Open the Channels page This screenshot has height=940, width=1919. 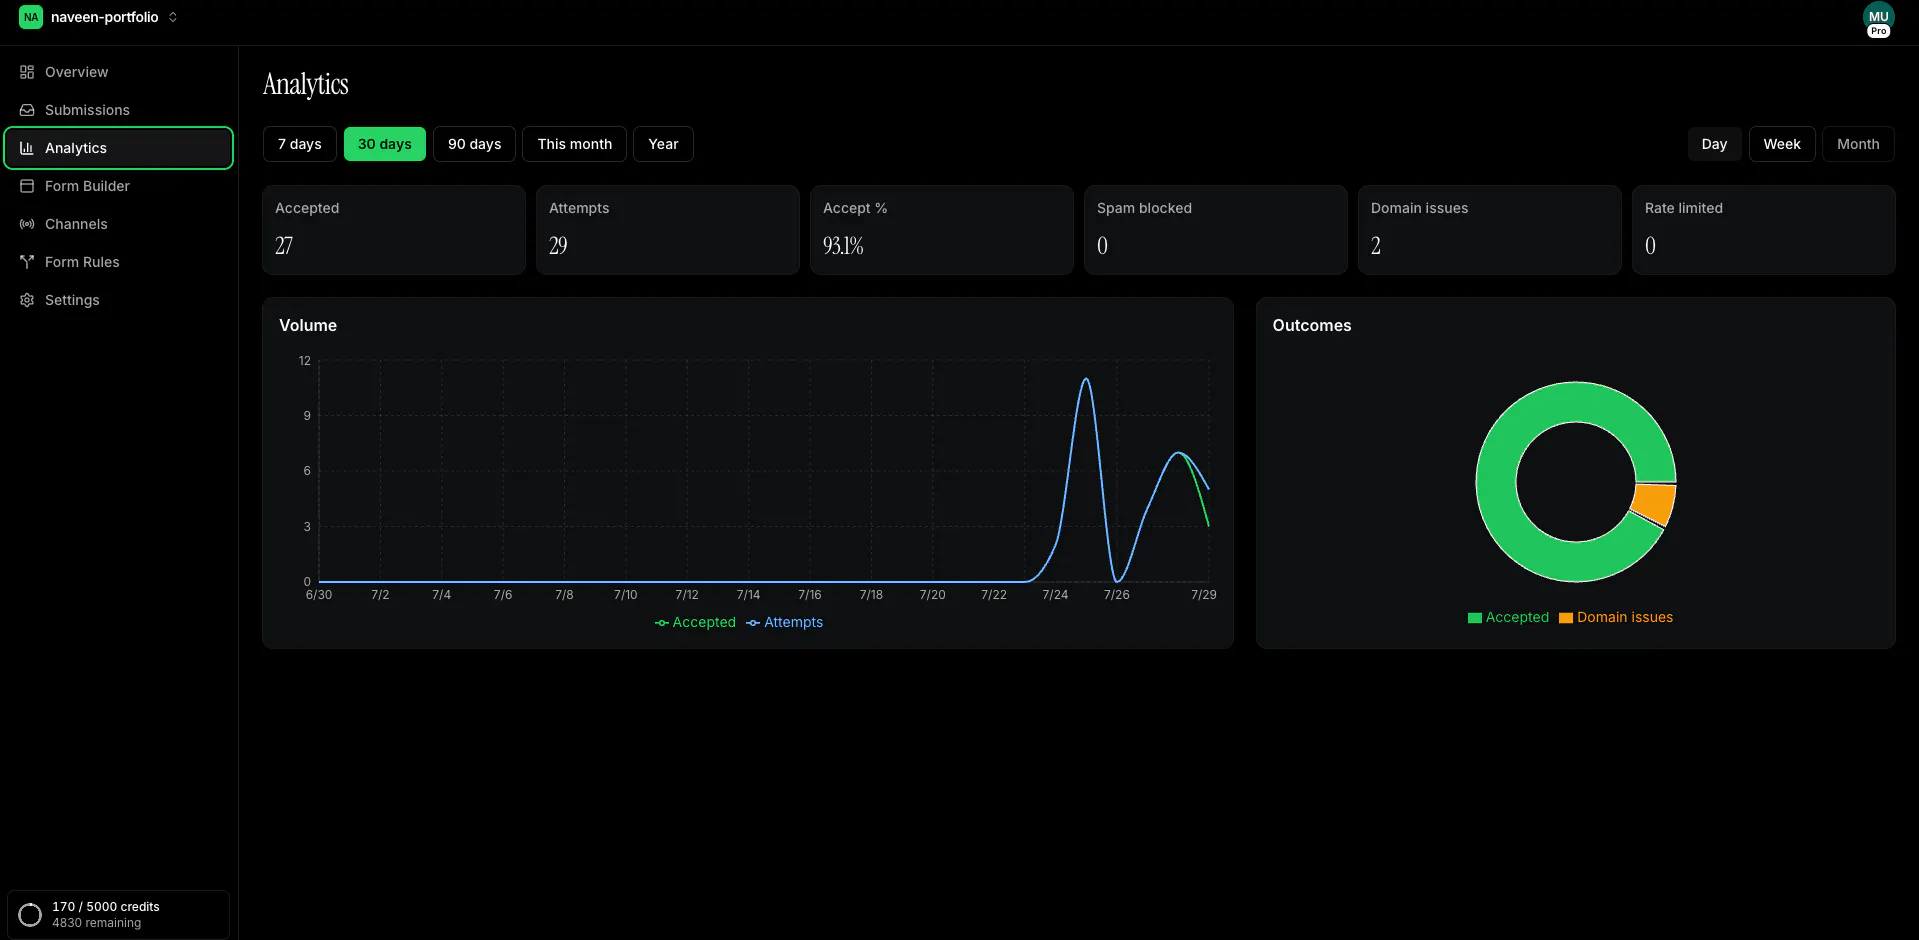pyautogui.click(x=119, y=224)
